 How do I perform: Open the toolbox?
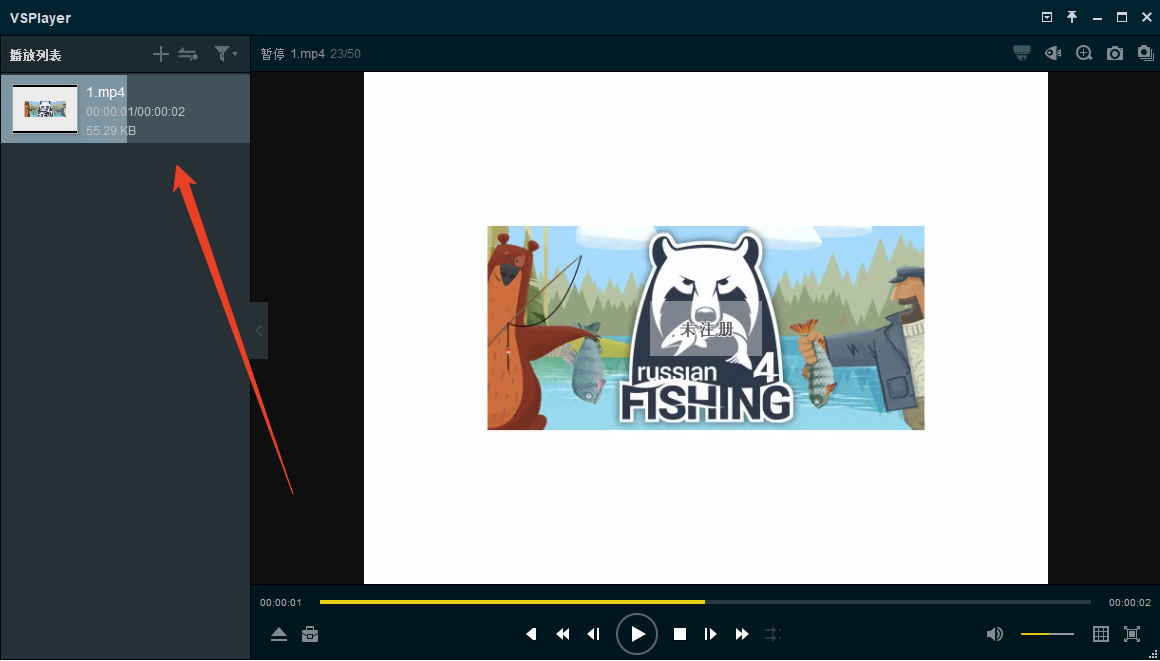pos(310,634)
